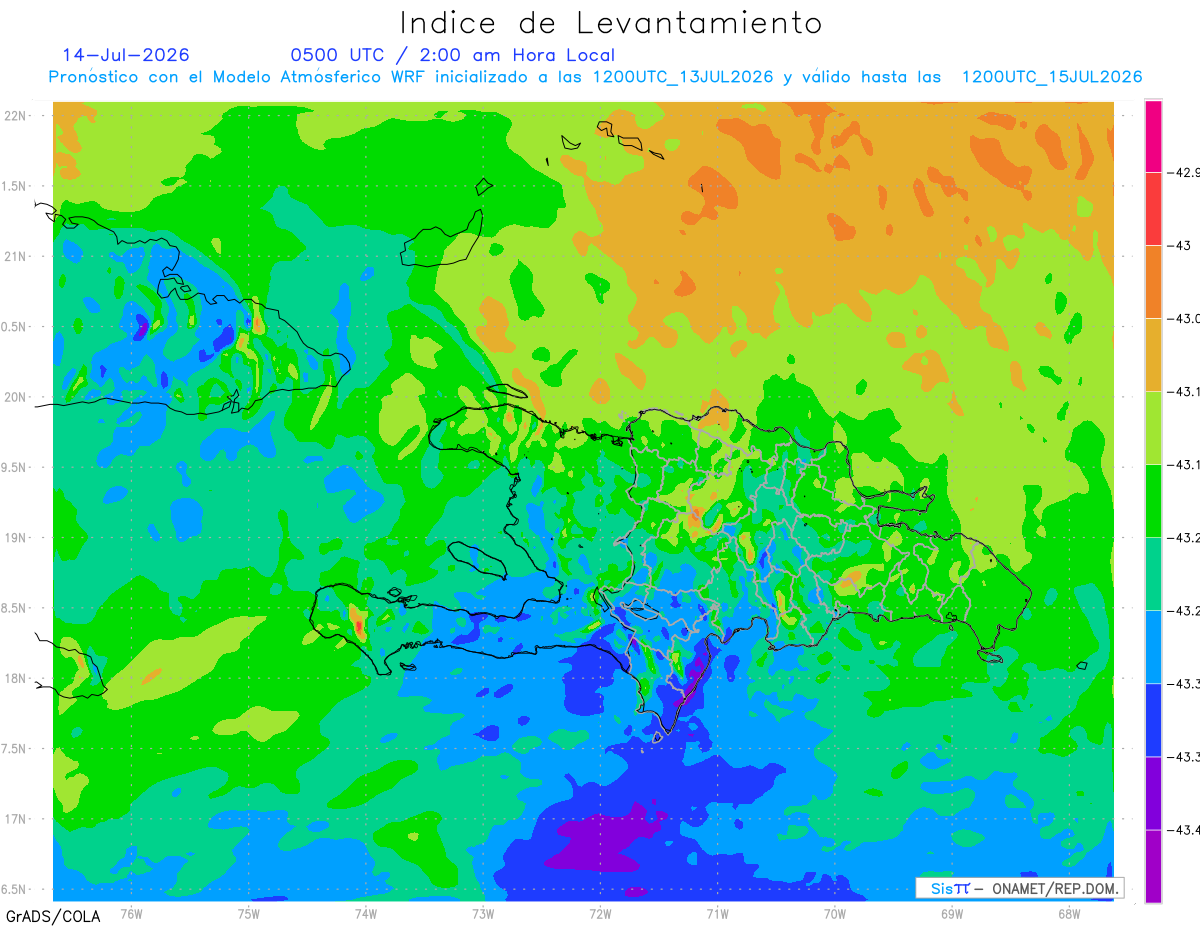Click the '20N' latitude label
The width and height of the screenshot is (1200, 927).
click(15, 398)
